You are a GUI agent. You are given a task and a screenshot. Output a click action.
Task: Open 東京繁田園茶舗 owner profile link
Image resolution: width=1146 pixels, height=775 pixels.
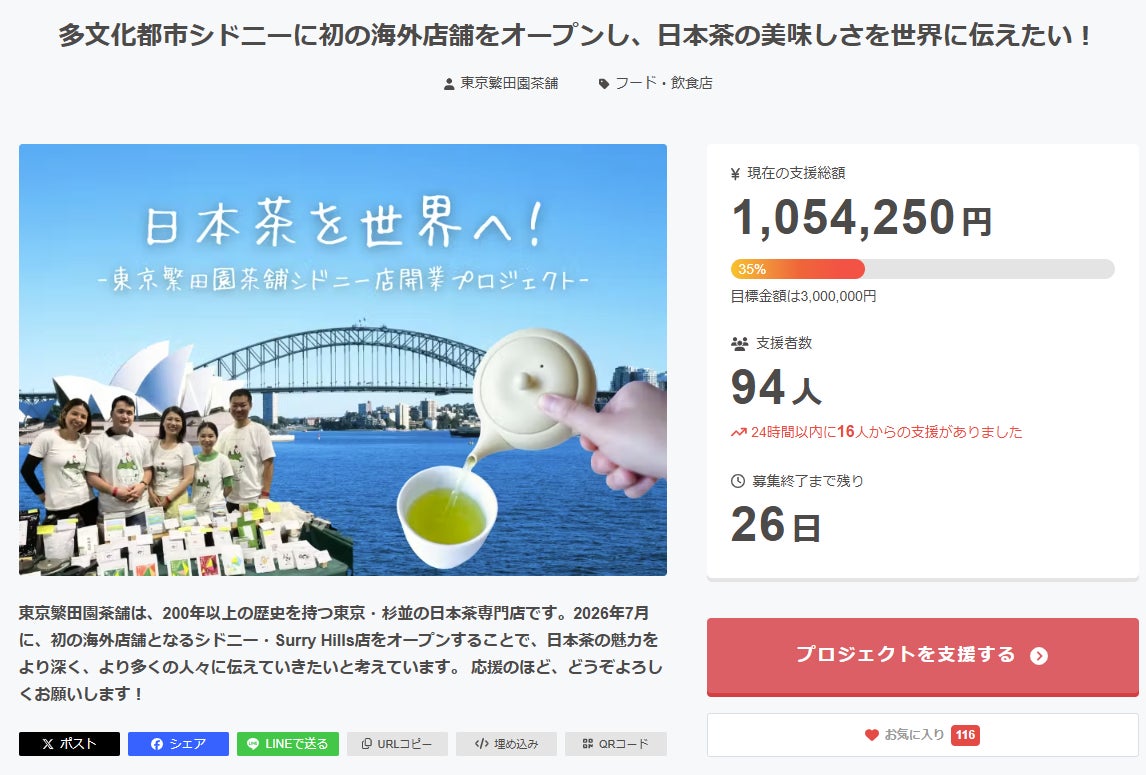click(509, 84)
